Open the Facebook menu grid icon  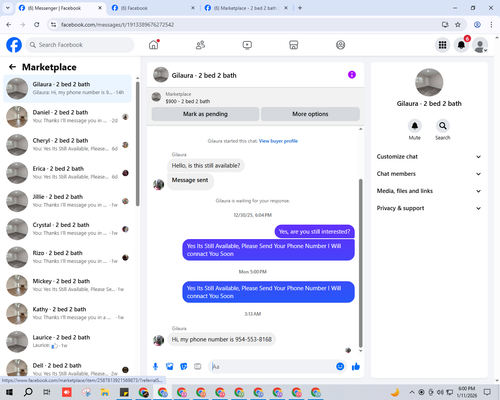coord(442,45)
